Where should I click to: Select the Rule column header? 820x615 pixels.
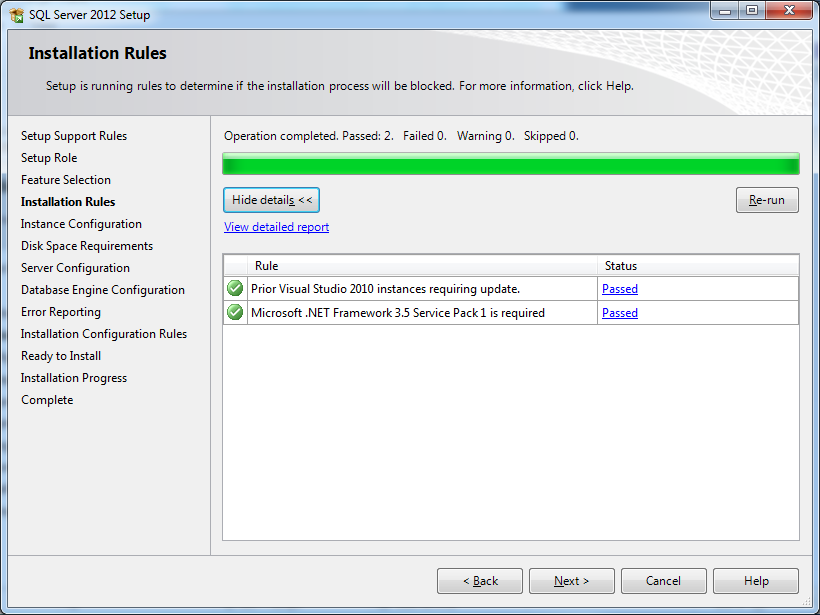[422, 266]
